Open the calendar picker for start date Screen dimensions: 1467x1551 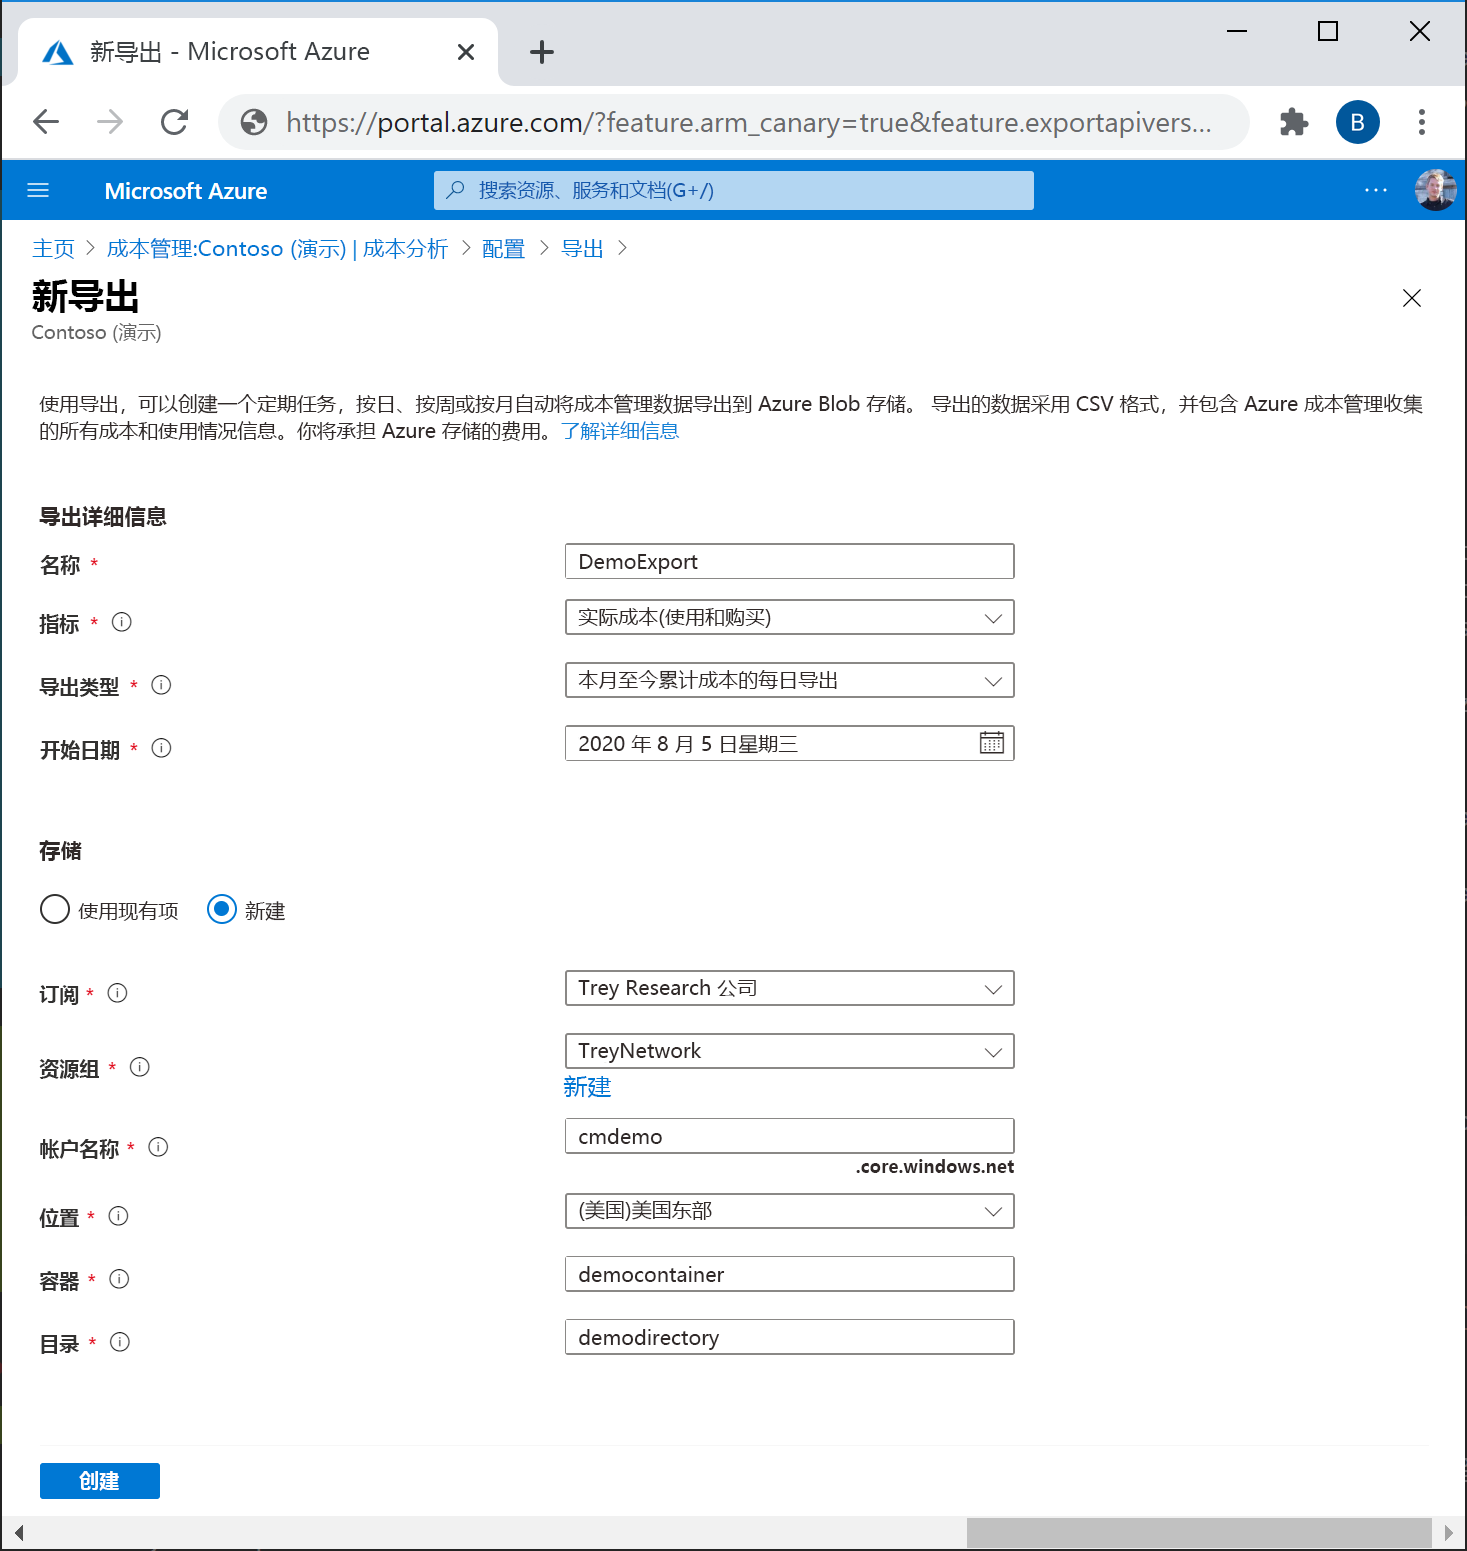992,742
